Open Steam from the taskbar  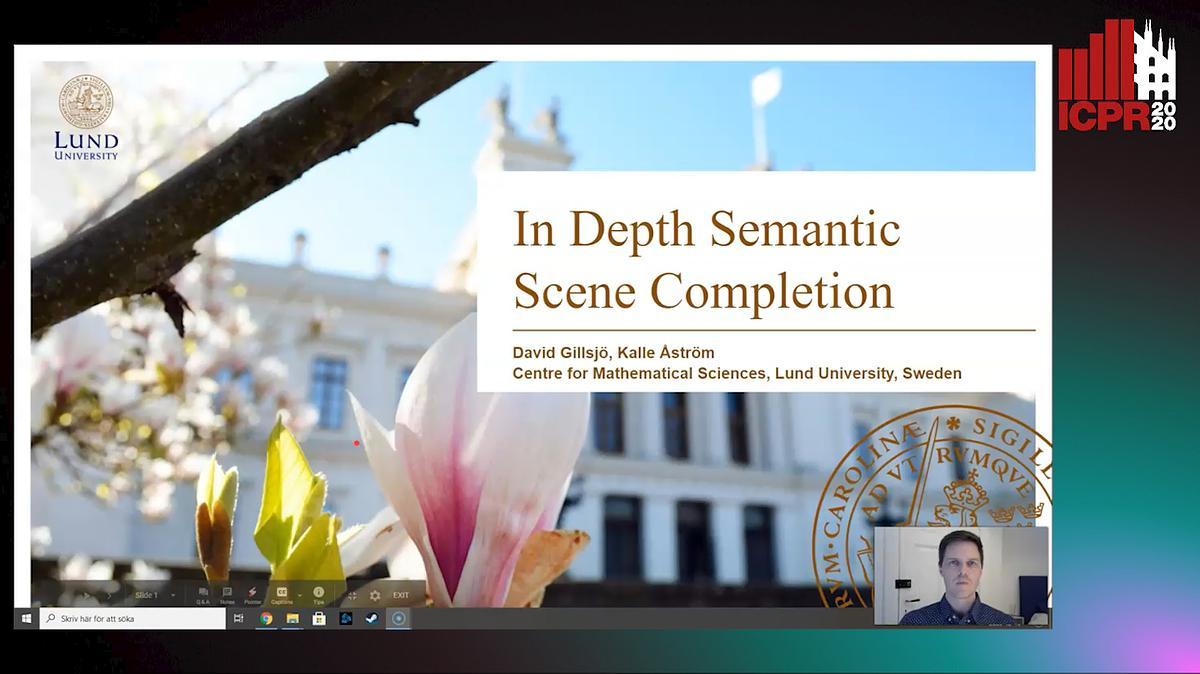[x=372, y=619]
